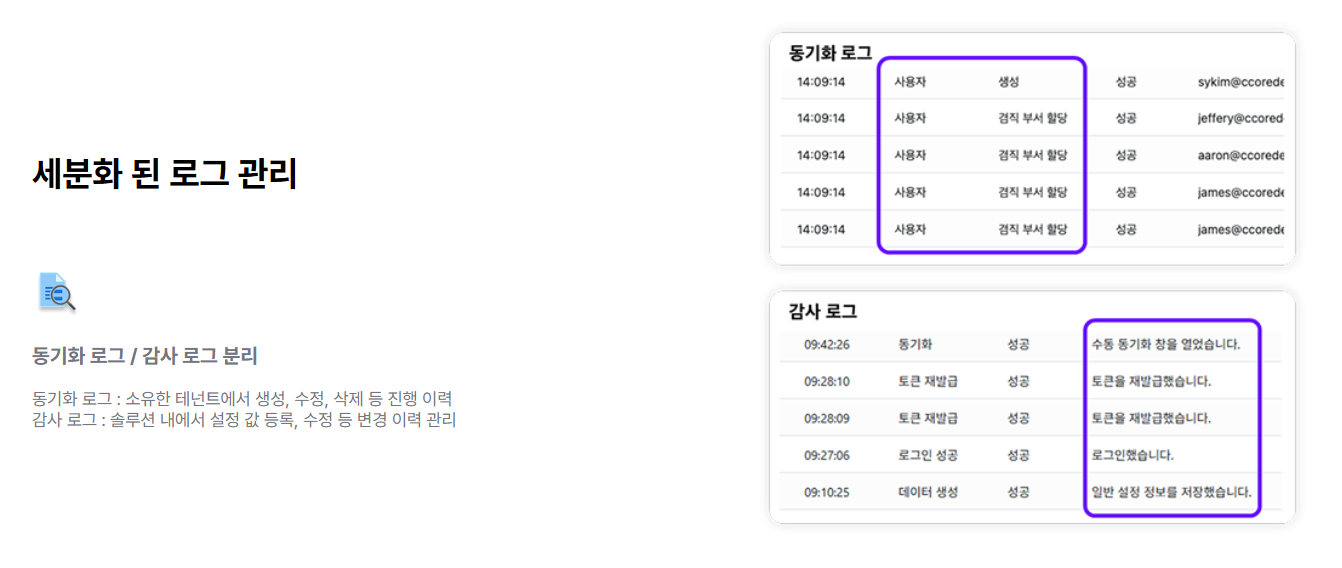
Task: Open the 동기화 로그 panel title
Action: (x=830, y=52)
